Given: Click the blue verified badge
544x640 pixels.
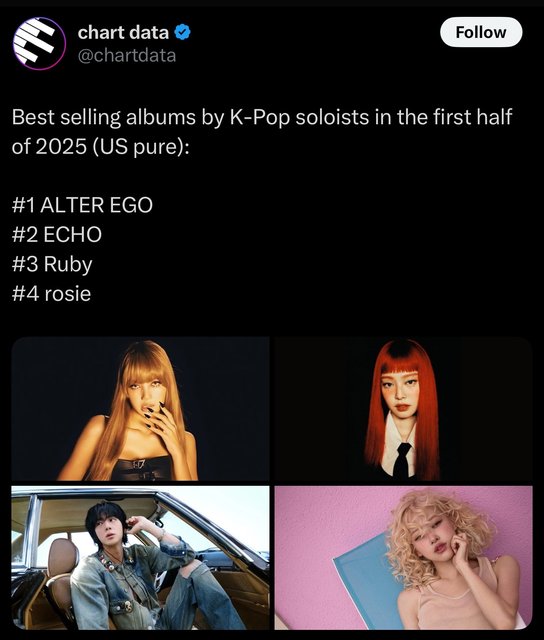Looking at the screenshot, I should (x=182, y=32).
